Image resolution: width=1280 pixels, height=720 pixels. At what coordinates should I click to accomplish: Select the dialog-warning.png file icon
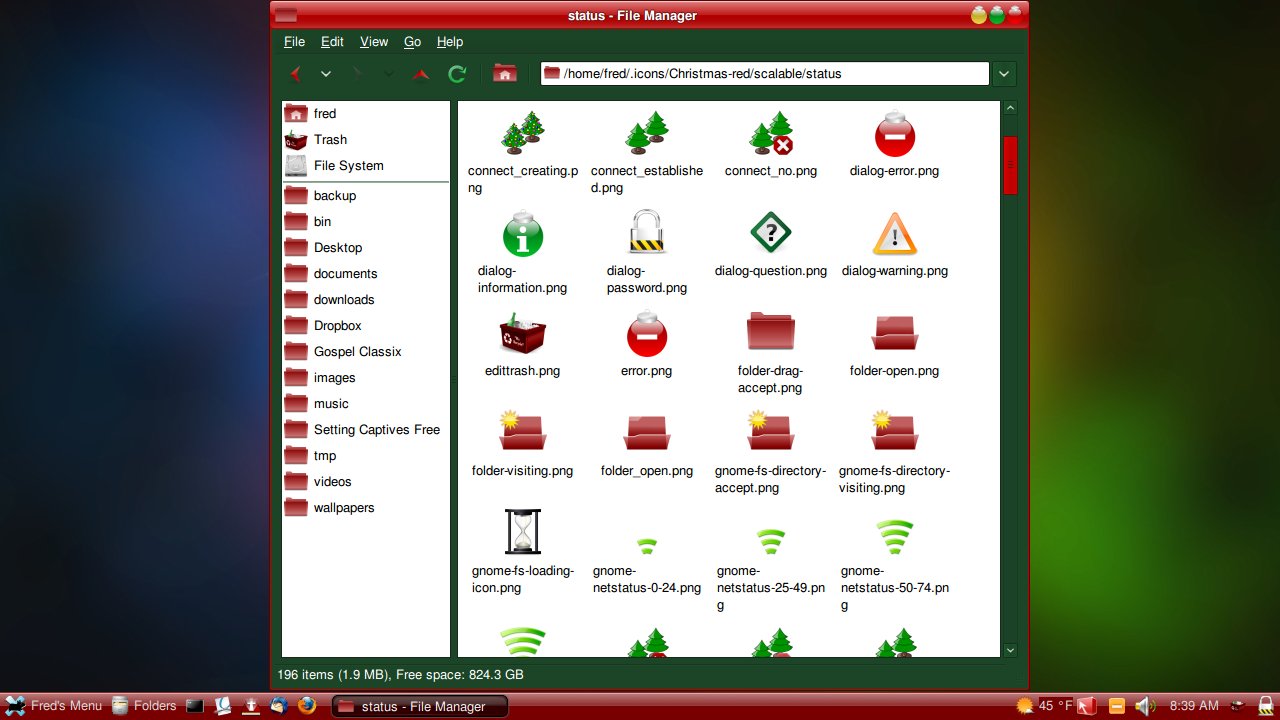pos(895,234)
